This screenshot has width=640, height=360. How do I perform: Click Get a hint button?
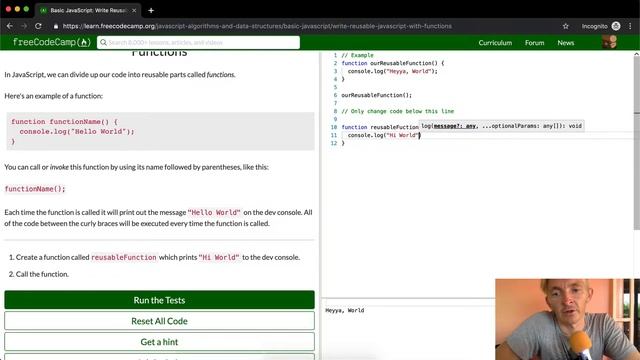(159, 342)
